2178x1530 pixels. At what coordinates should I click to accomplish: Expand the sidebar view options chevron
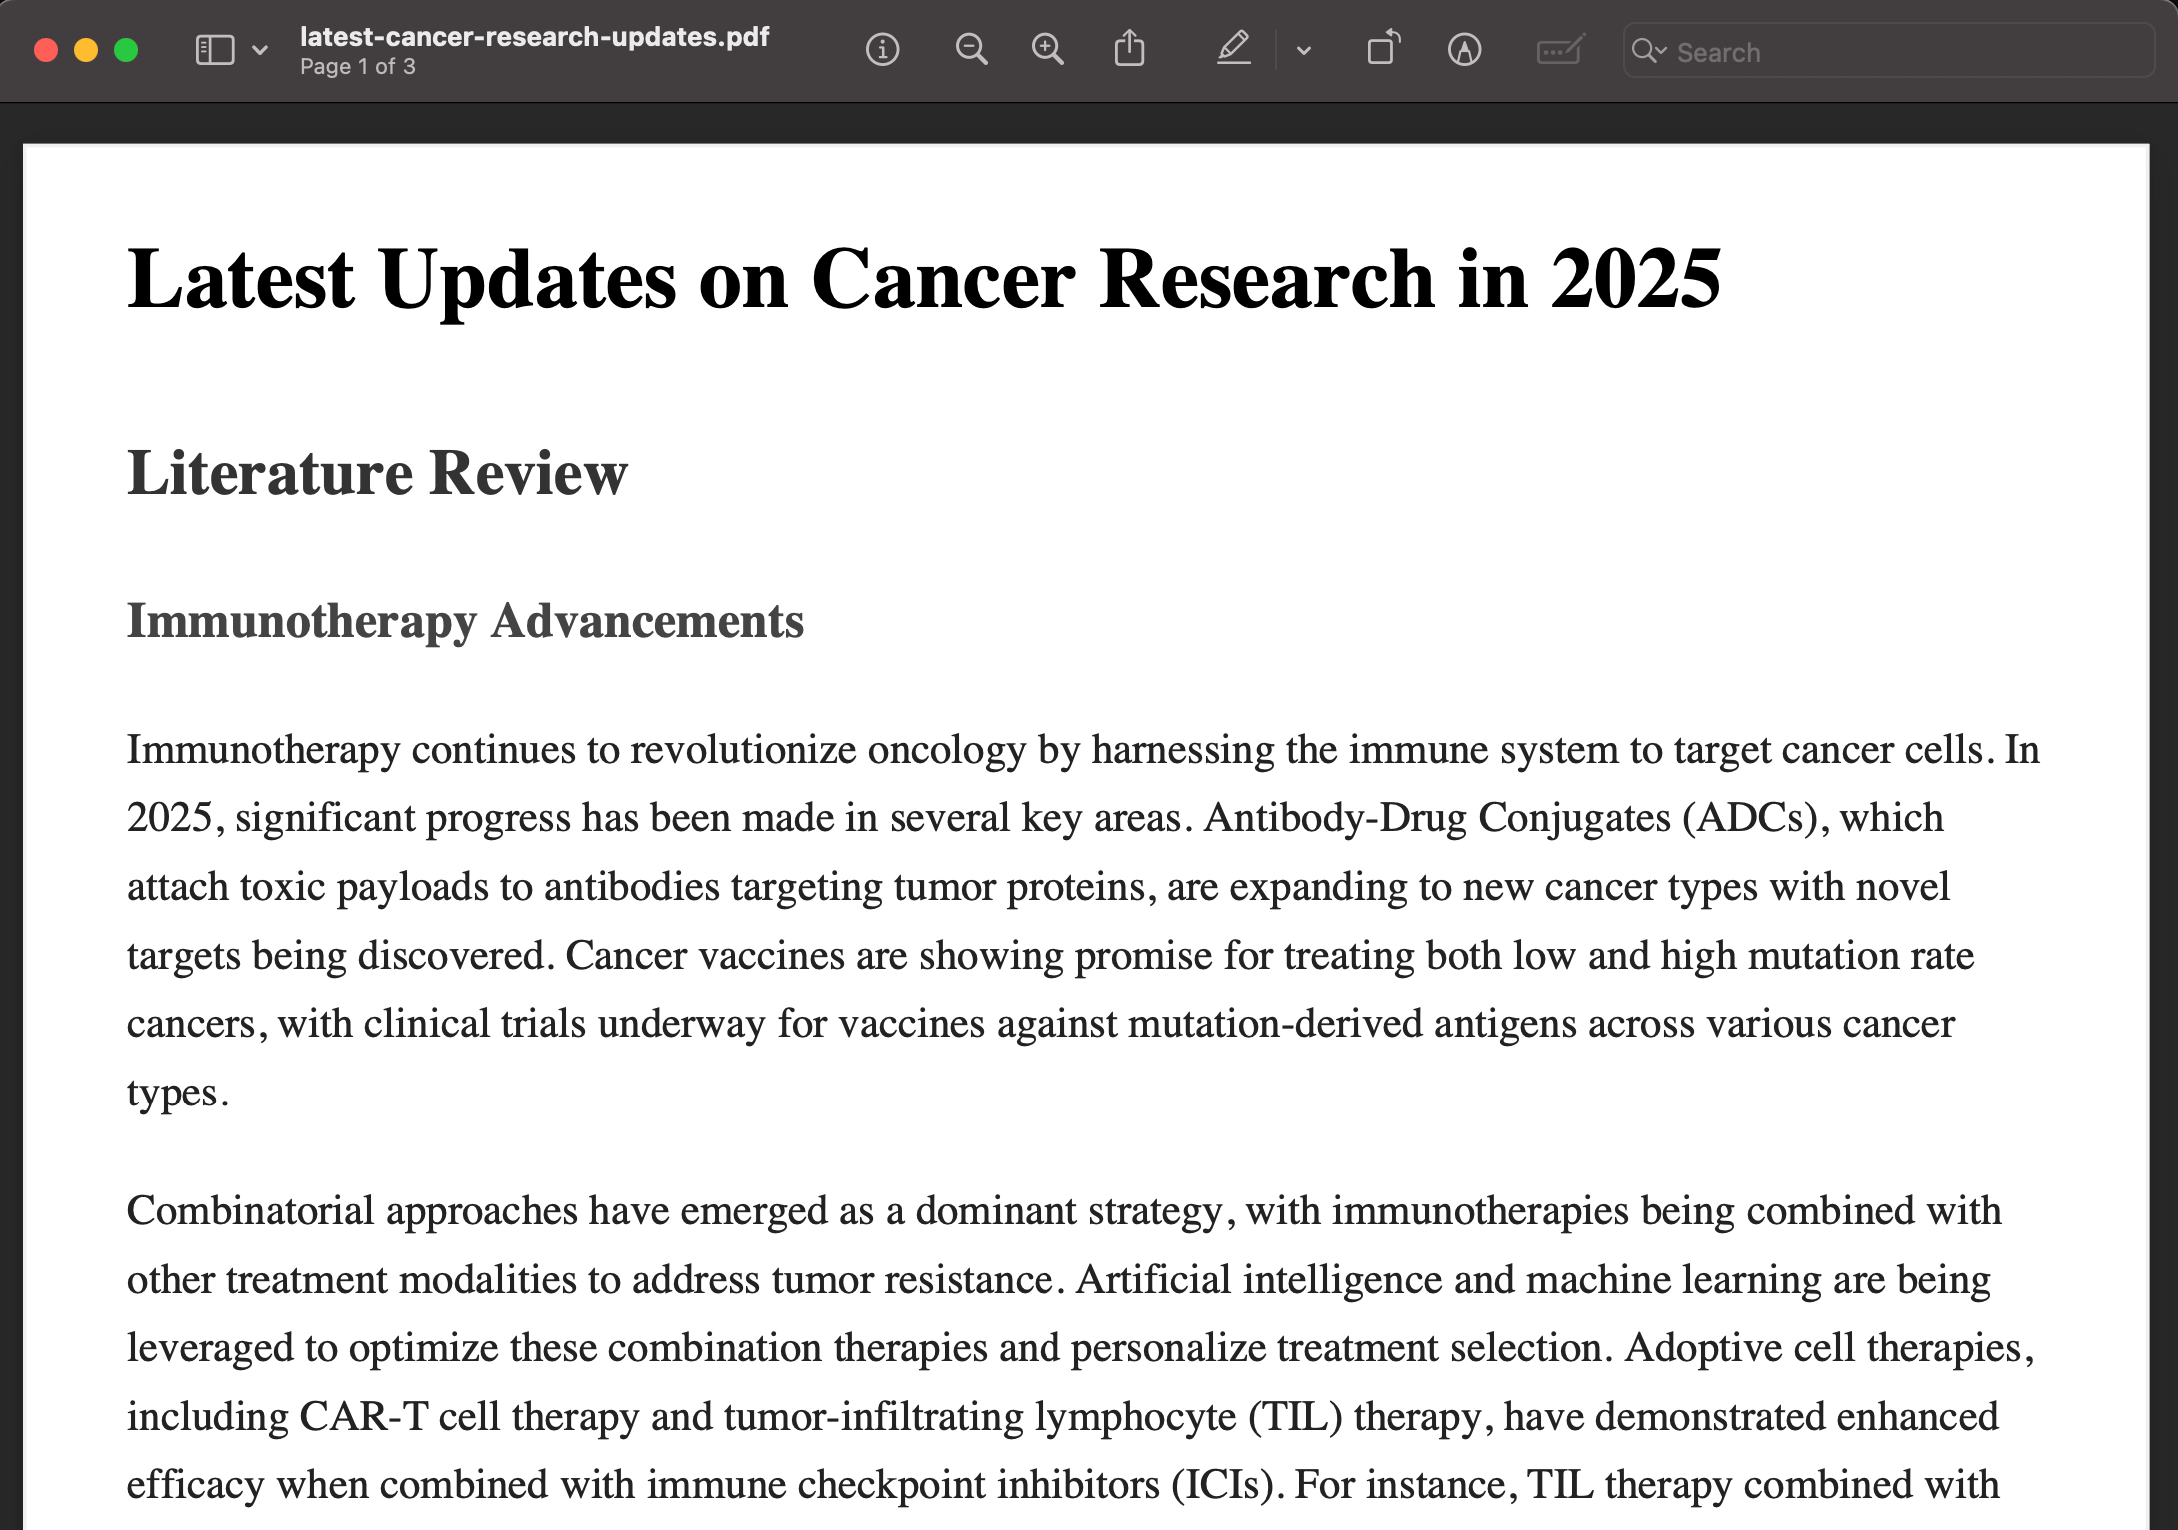click(260, 50)
